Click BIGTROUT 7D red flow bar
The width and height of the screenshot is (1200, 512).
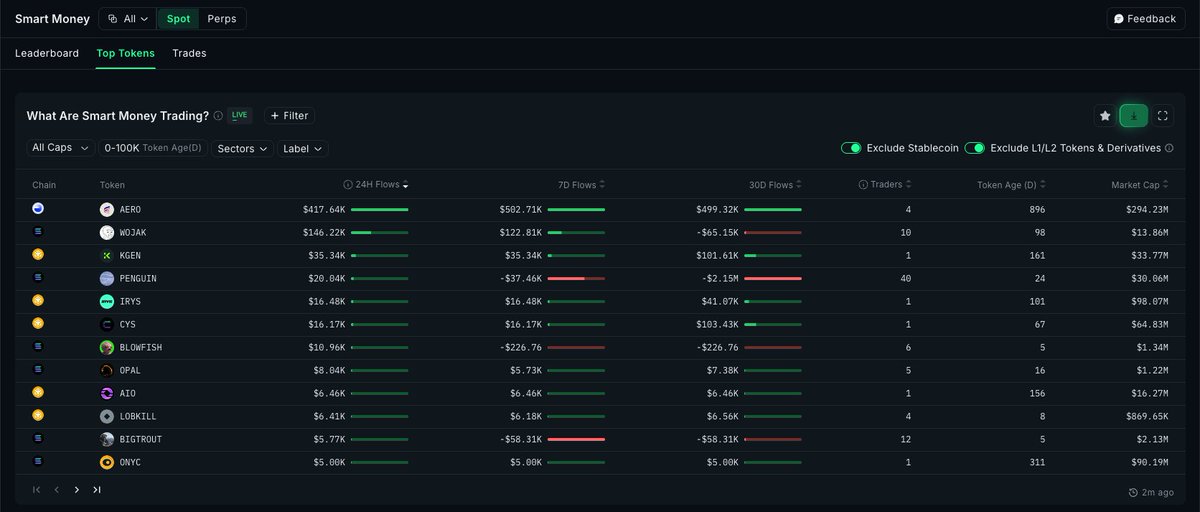point(577,439)
